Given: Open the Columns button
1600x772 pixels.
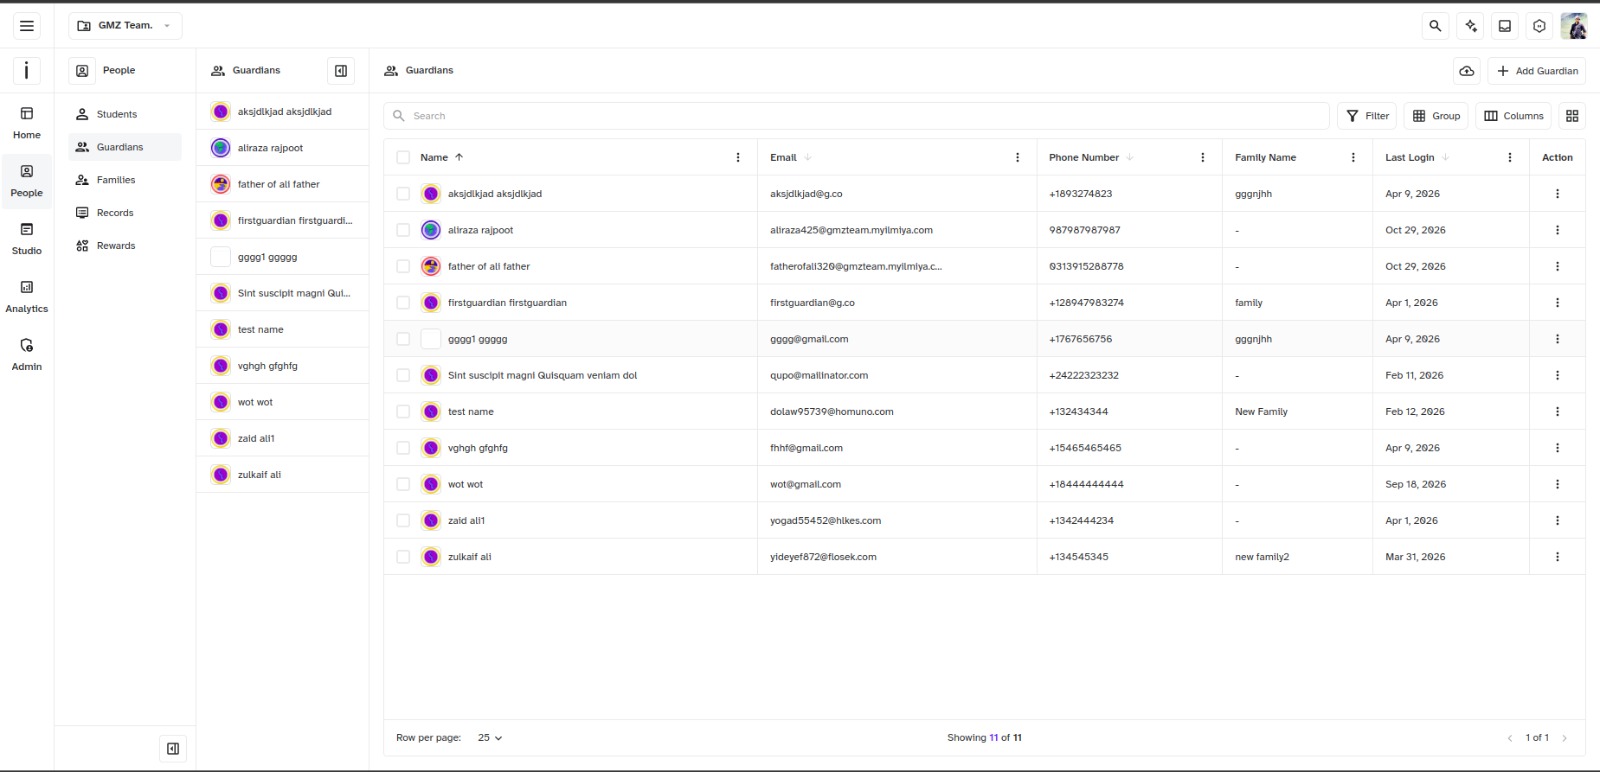Looking at the screenshot, I should [x=1514, y=116].
